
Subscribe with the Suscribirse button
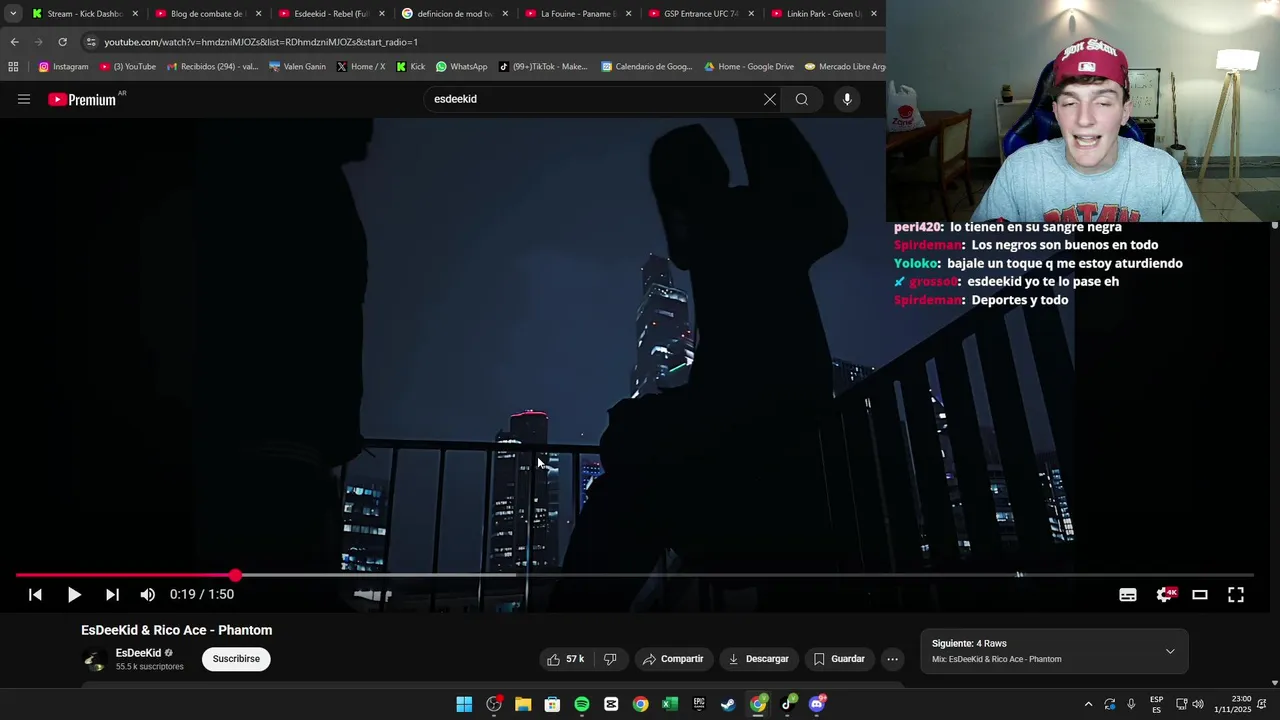point(236,659)
